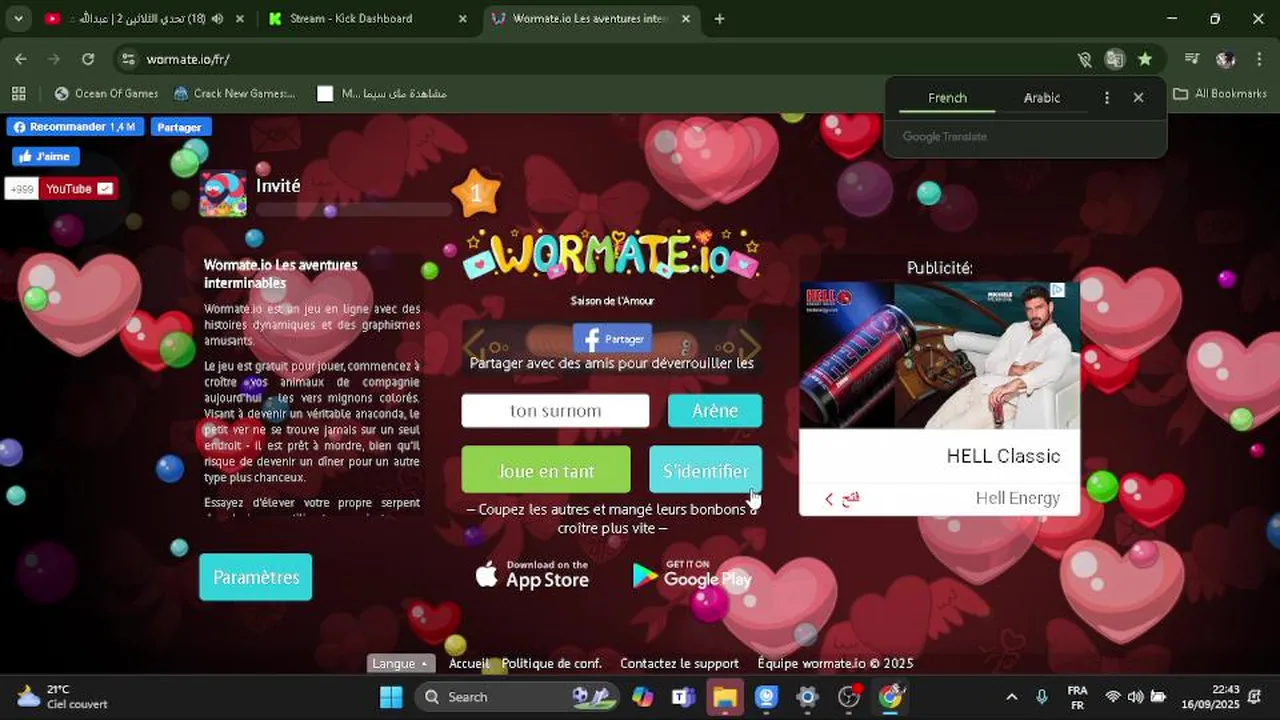The image size is (1280, 720).
Task: Select French in Translate popup
Action: coord(947,97)
